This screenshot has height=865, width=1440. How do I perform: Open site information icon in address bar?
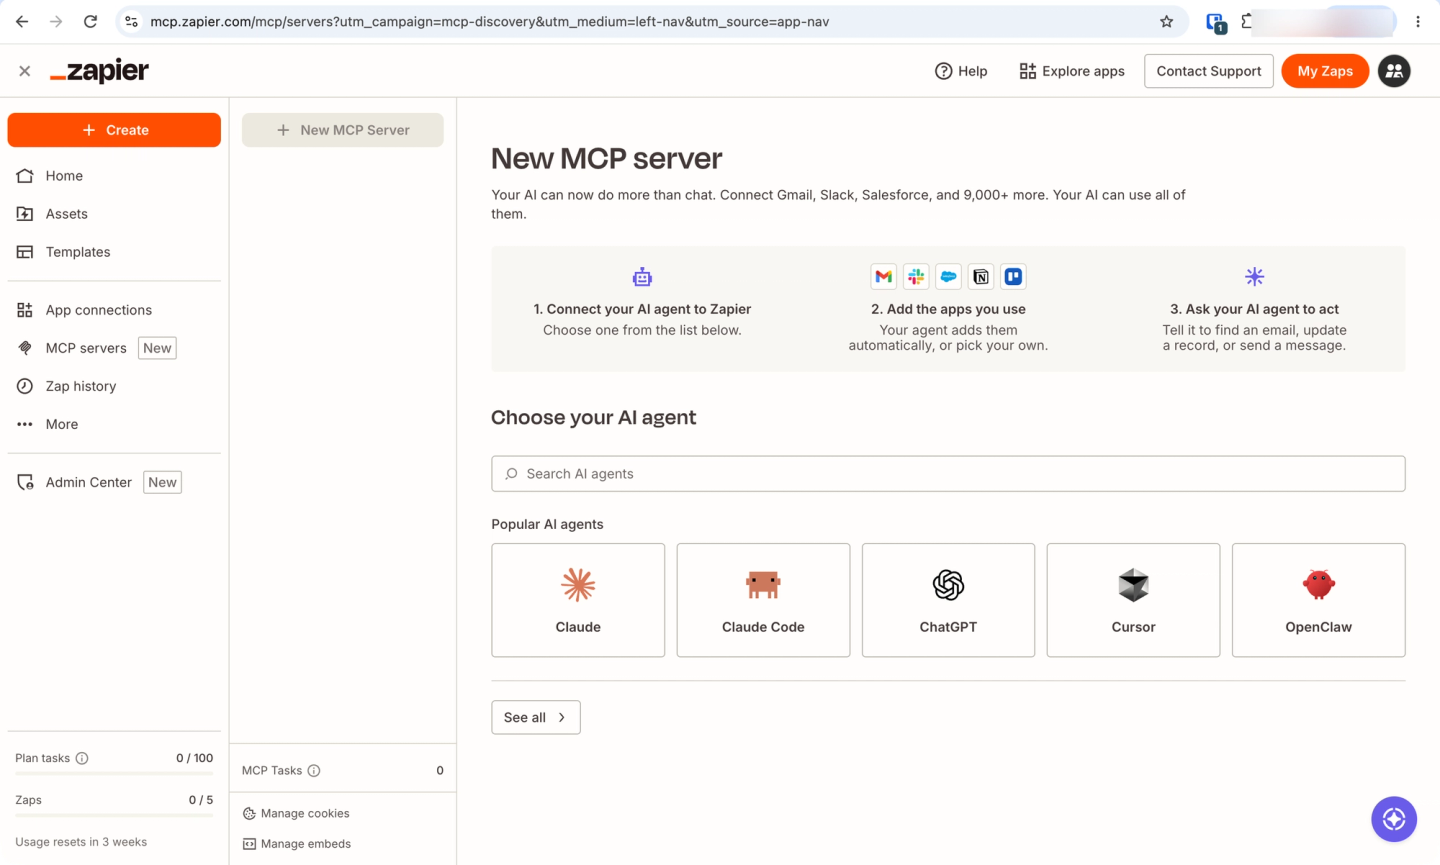(131, 21)
